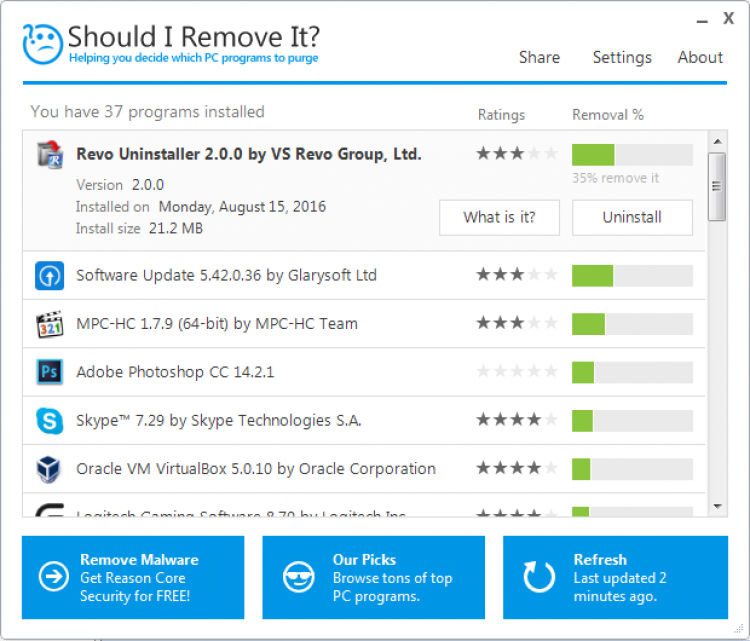Click the arrow icon in Remove Malware
Viewport: 750px width, 641px height.
tap(54, 576)
